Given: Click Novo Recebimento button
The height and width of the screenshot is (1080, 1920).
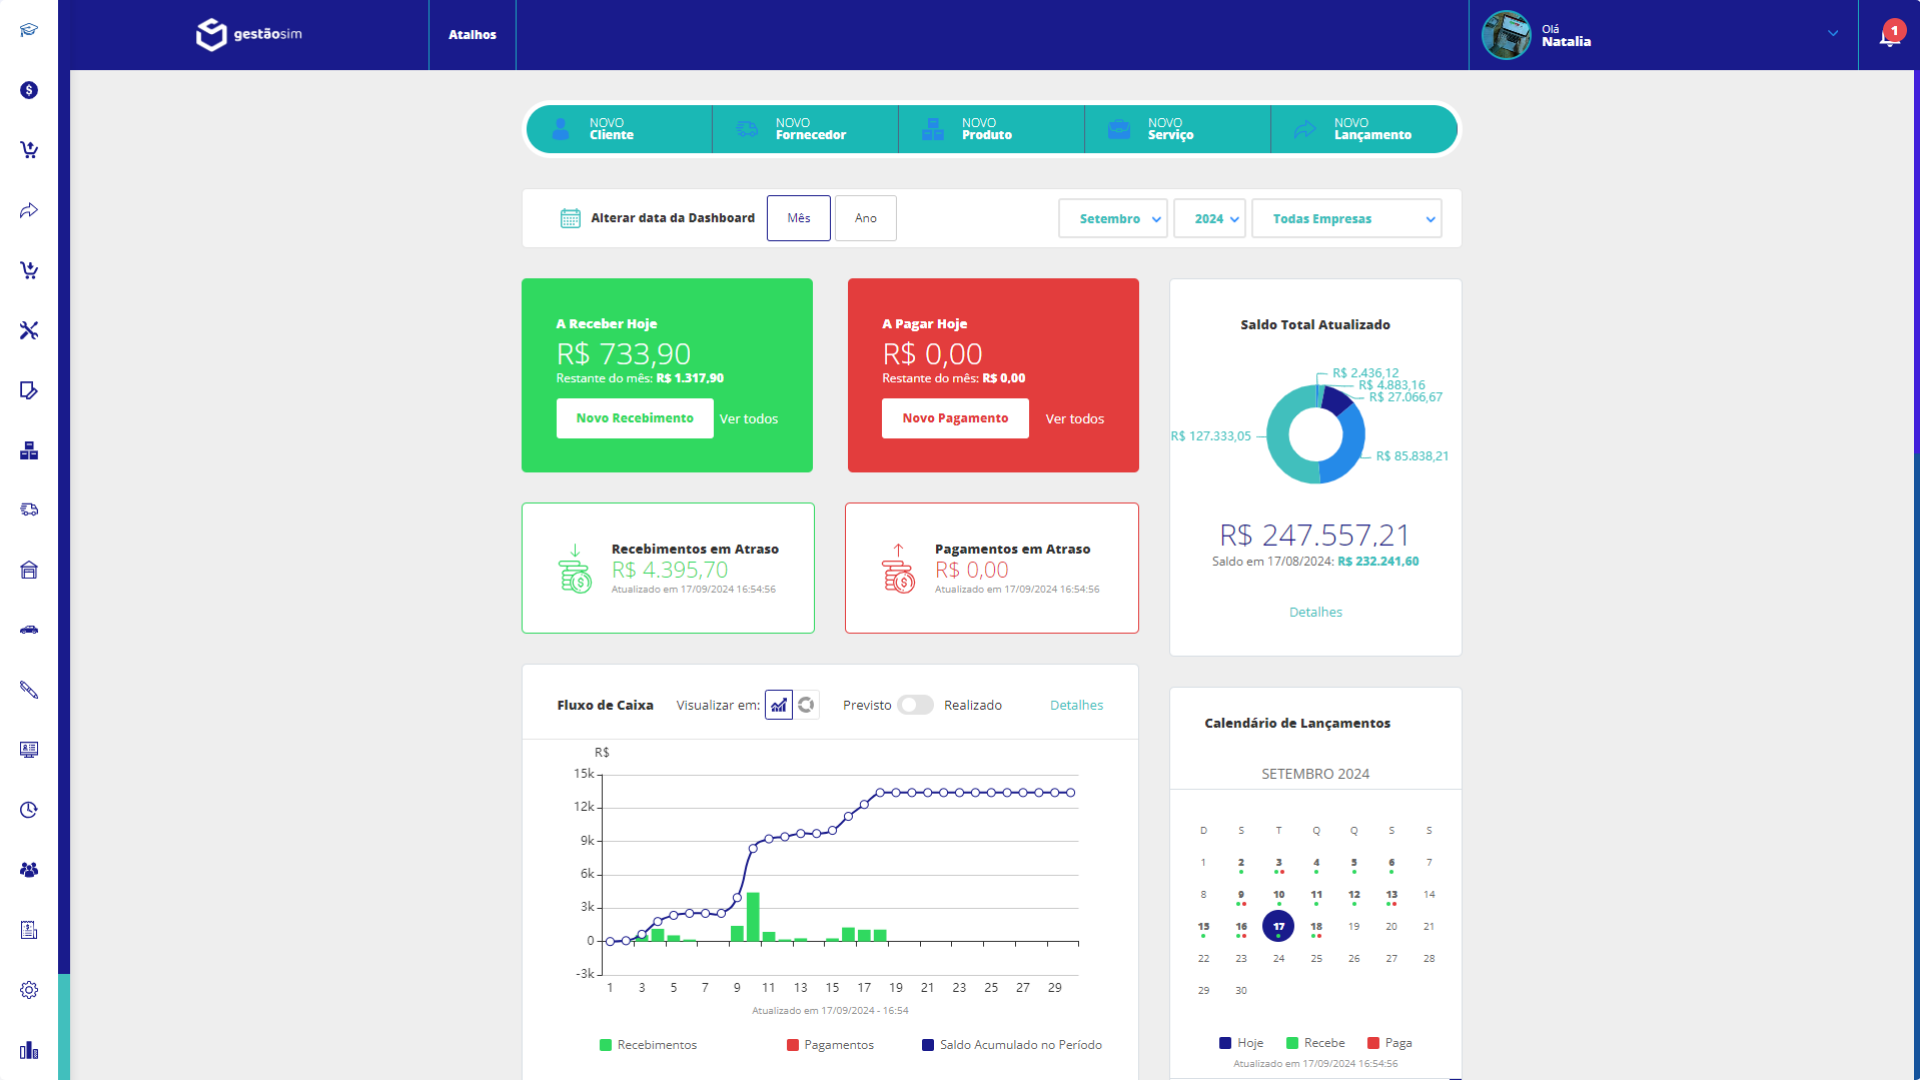Looking at the screenshot, I should (x=635, y=418).
